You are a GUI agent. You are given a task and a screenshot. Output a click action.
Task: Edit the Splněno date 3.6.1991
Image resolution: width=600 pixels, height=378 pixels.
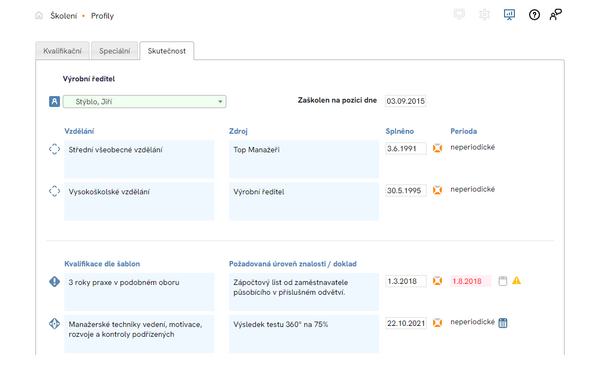406,148
